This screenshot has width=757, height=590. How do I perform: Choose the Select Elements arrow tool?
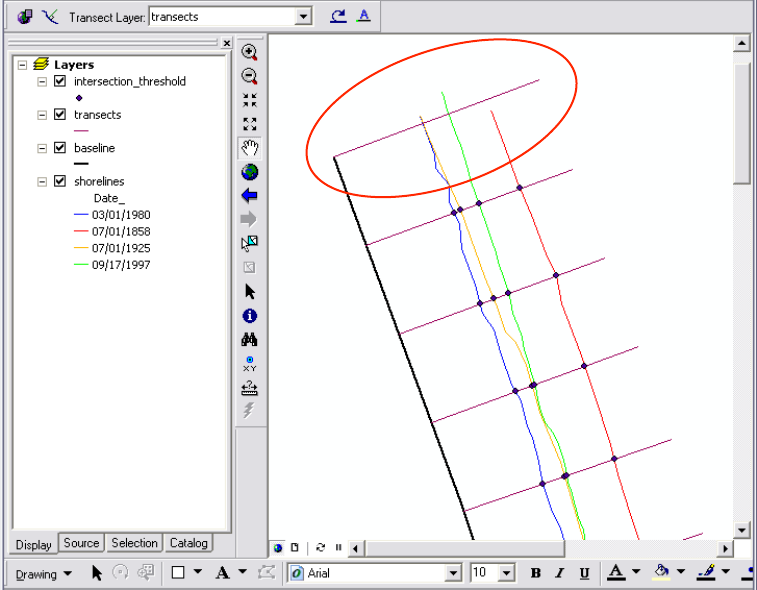coord(250,291)
